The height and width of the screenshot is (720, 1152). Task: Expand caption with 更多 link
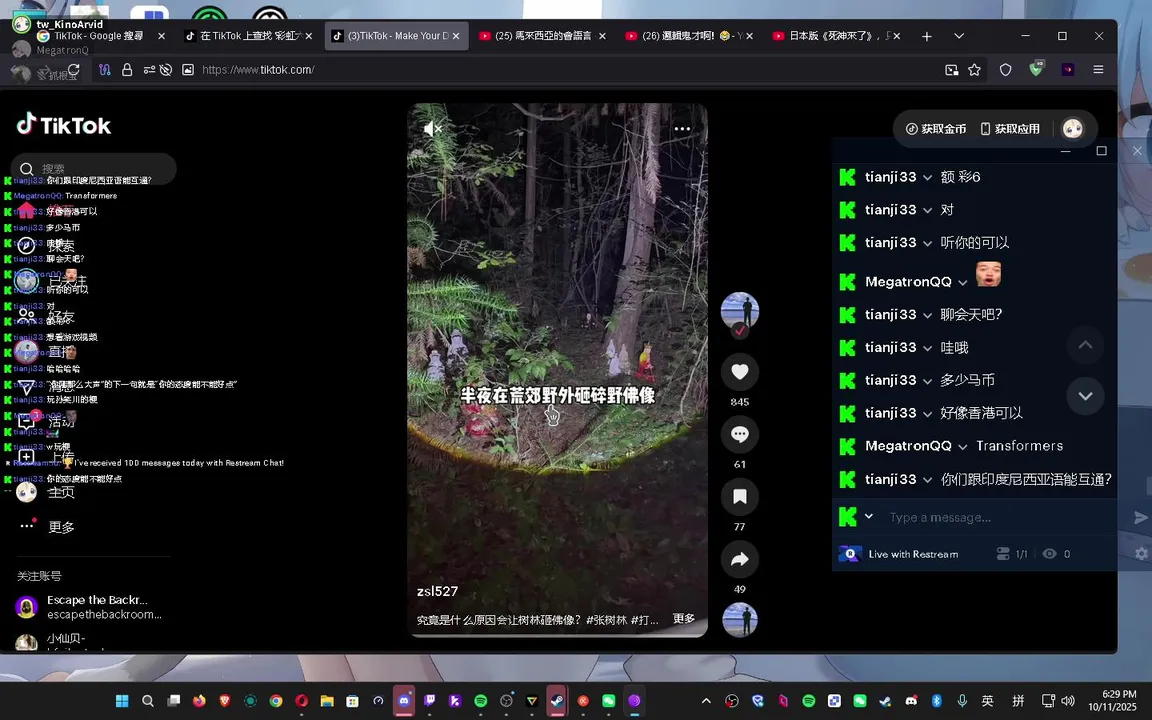point(683,619)
